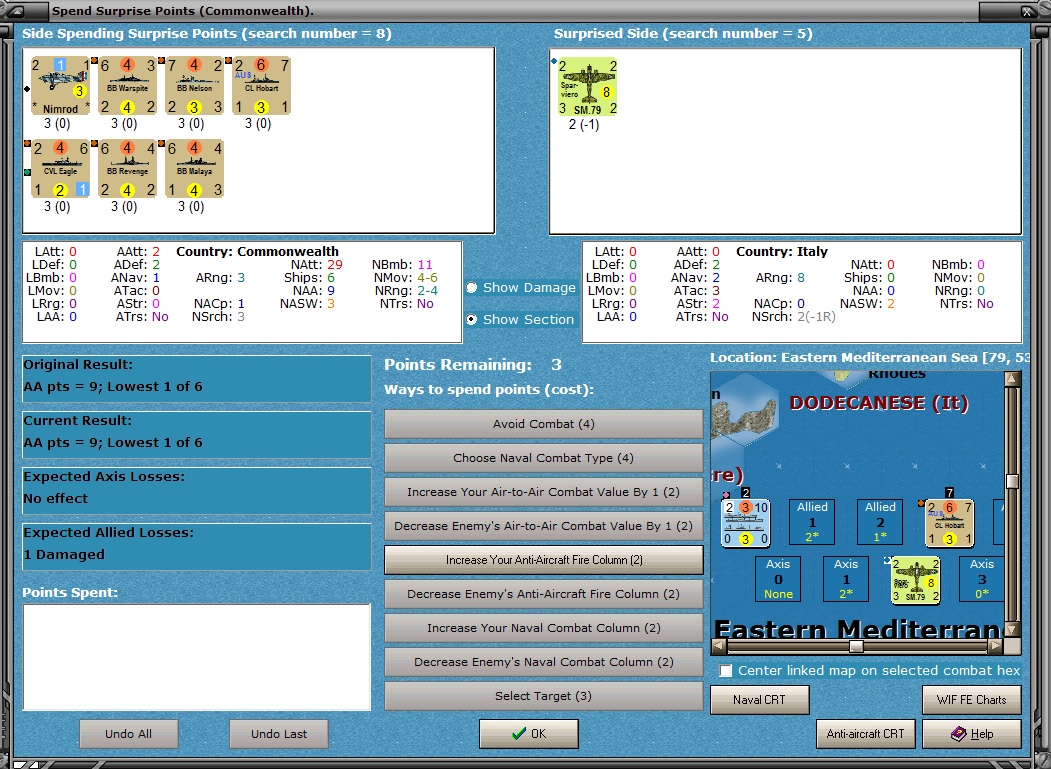Select the Show Section radio button
The height and width of the screenshot is (769, 1051).
[x=472, y=319]
